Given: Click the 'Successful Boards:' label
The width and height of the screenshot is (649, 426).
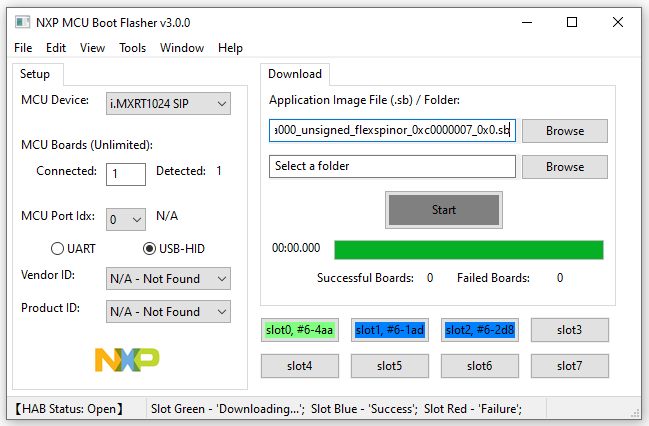Looking at the screenshot, I should pos(365,278).
